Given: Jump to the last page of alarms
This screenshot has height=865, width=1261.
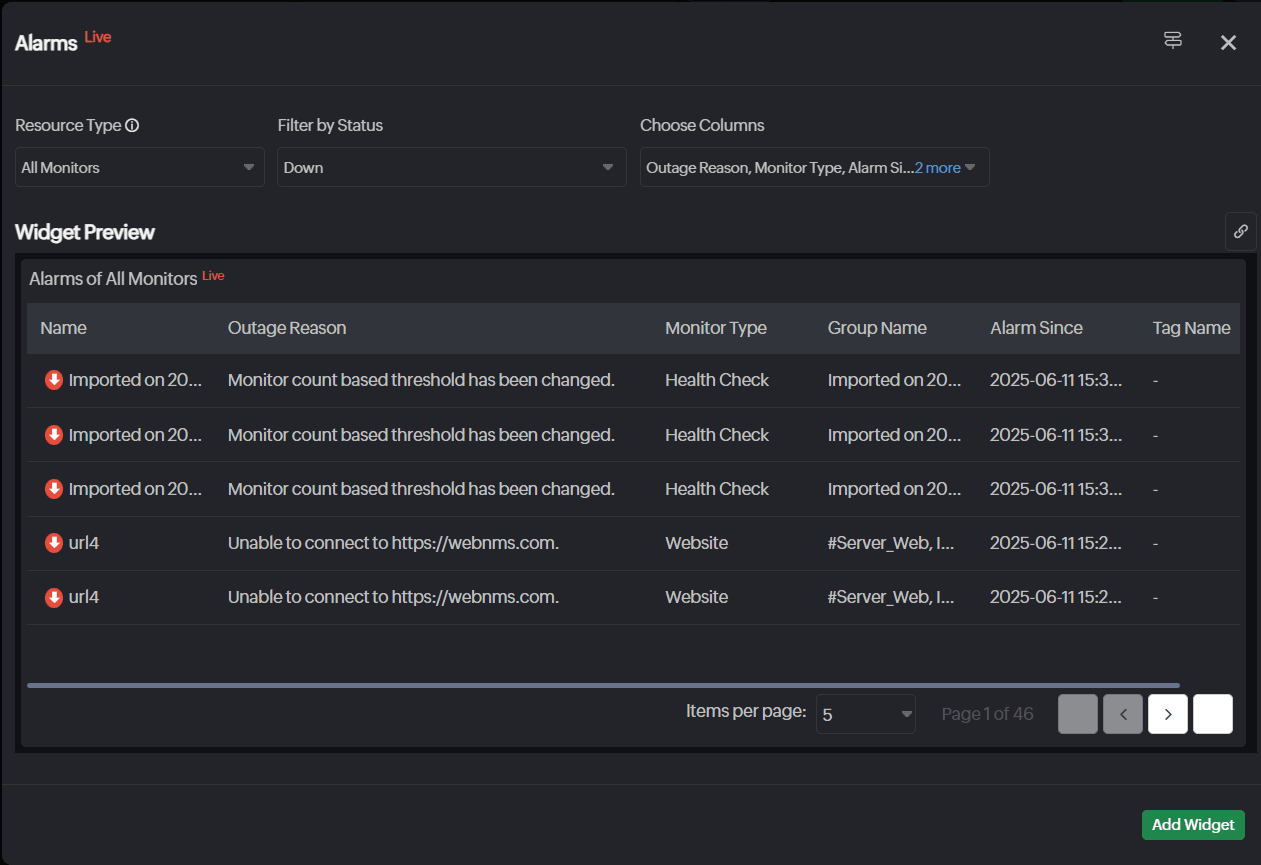Looking at the screenshot, I should click(1212, 714).
